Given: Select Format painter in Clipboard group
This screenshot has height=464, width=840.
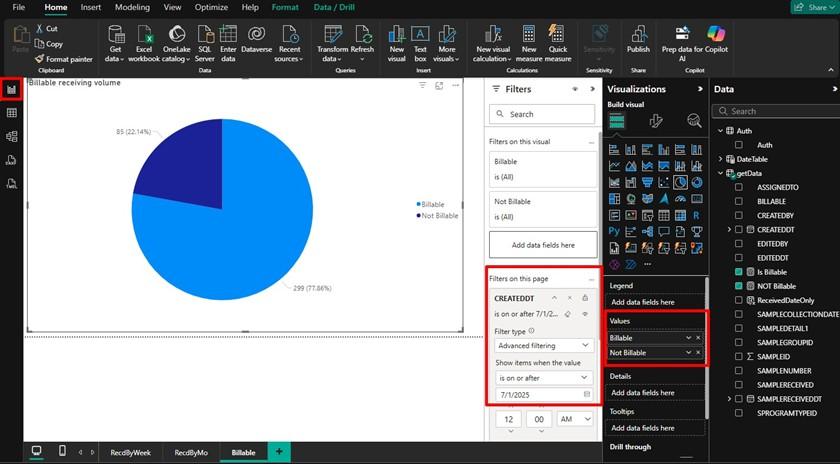Looking at the screenshot, I should [68, 59].
